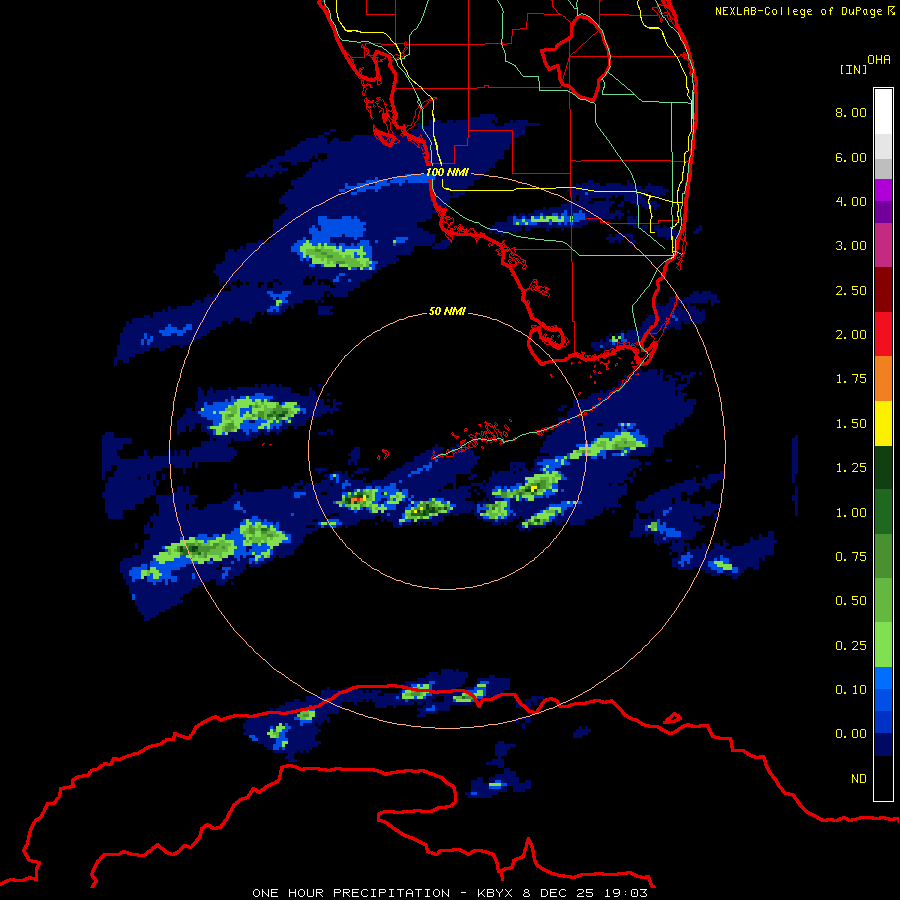Click the ONE HOUR PRECIPITATION caption text
This screenshot has width=900, height=900.
pos(351,893)
